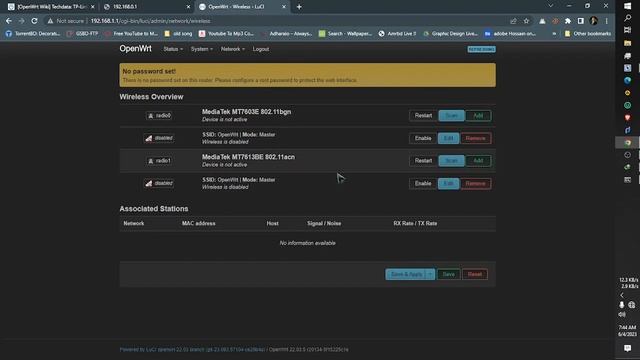
Task: Remove the OpenWrt SSID on radio0
Action: tap(476, 138)
